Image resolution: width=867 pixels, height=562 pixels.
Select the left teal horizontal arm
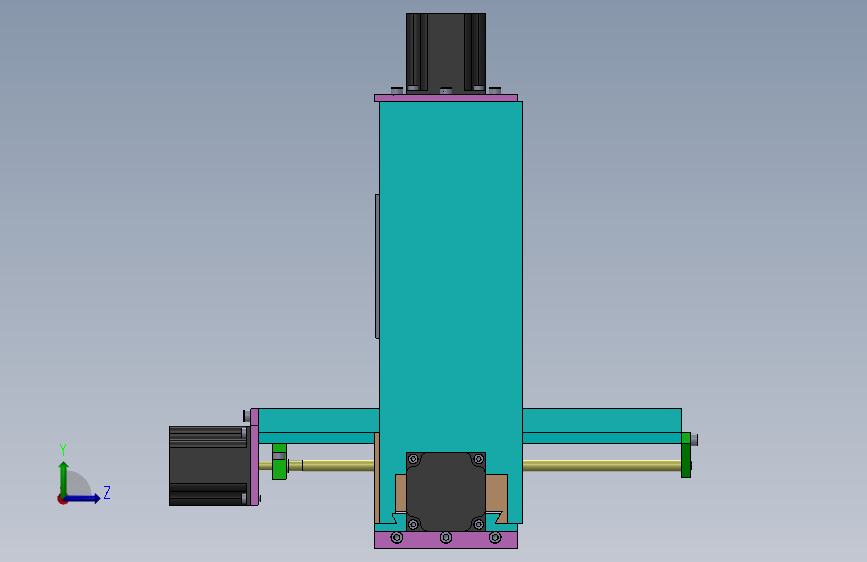click(318, 425)
